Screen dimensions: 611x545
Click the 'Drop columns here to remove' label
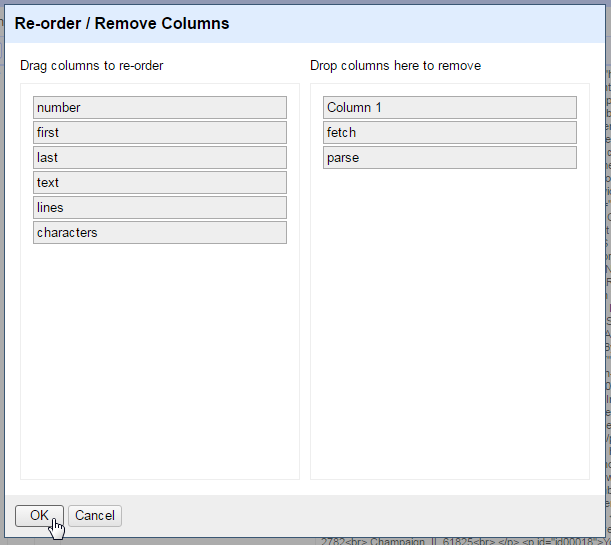[x=395, y=66]
